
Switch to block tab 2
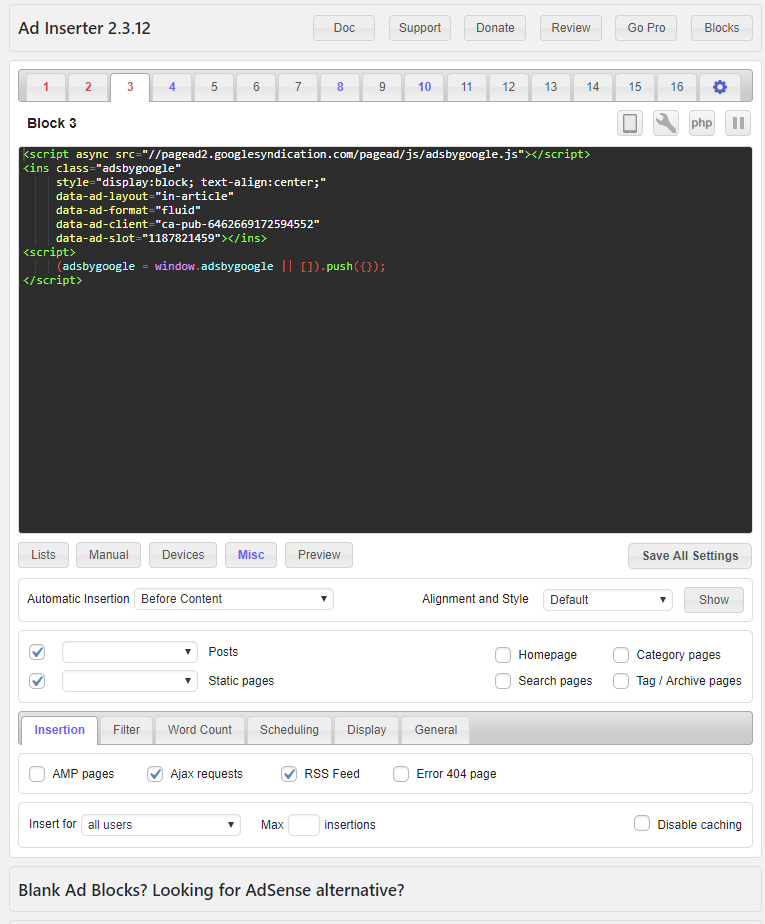[x=88, y=87]
